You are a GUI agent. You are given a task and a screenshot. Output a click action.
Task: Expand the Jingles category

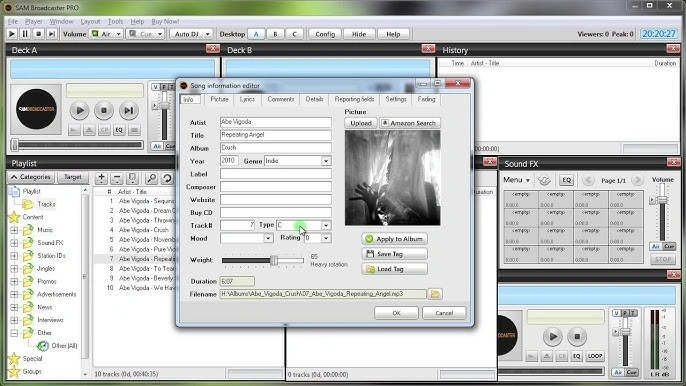(14, 268)
